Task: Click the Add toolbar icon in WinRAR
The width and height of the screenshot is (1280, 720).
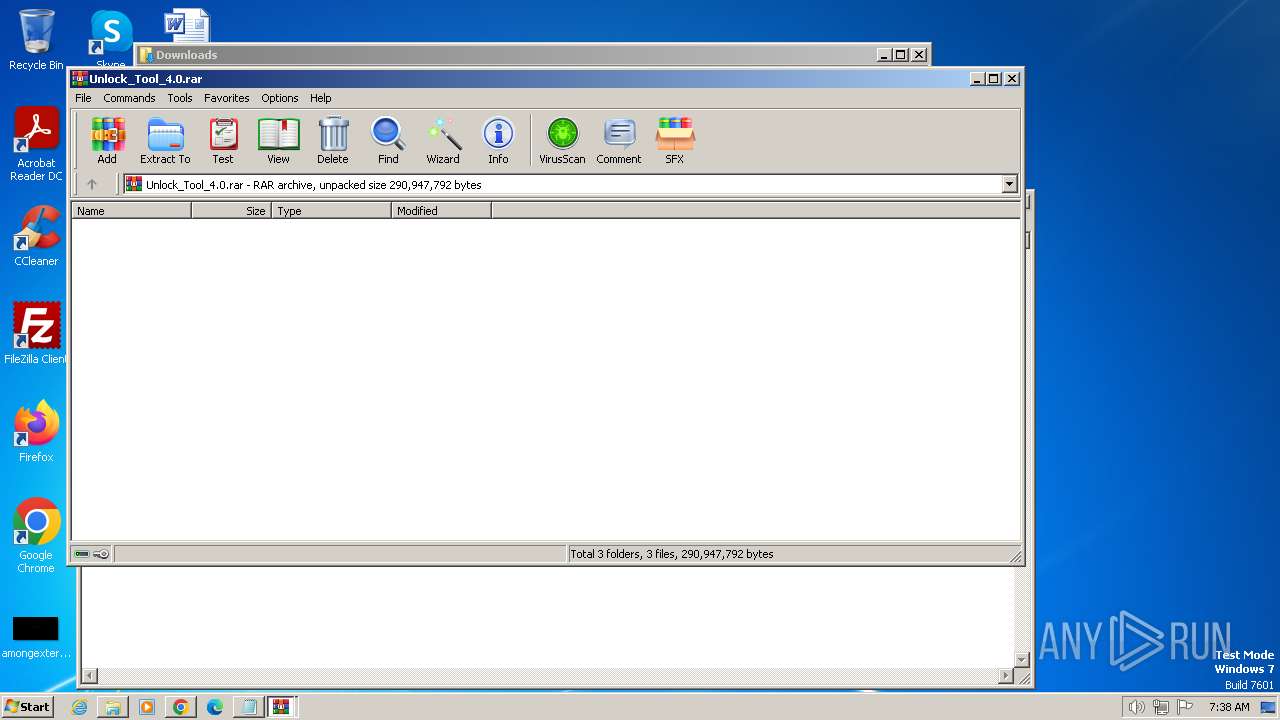Action: coord(107,140)
